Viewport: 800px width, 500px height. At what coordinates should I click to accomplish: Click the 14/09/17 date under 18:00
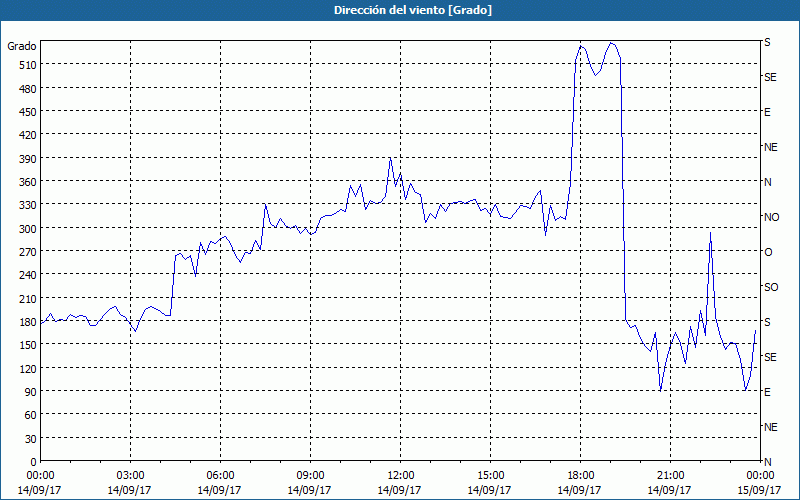[580, 490]
